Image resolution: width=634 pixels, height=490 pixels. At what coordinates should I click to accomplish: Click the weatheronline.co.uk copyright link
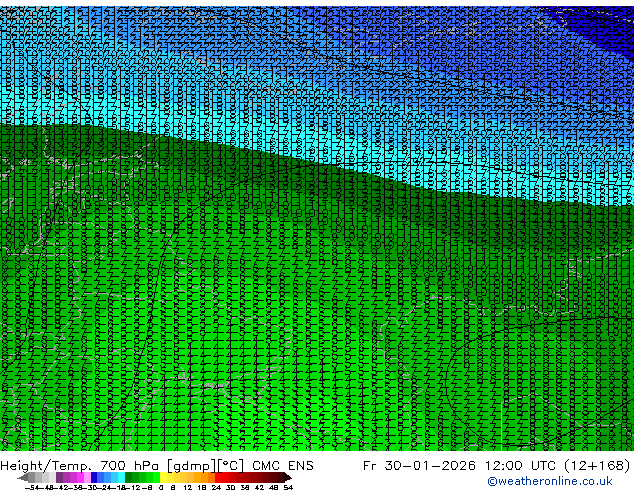coord(550,481)
